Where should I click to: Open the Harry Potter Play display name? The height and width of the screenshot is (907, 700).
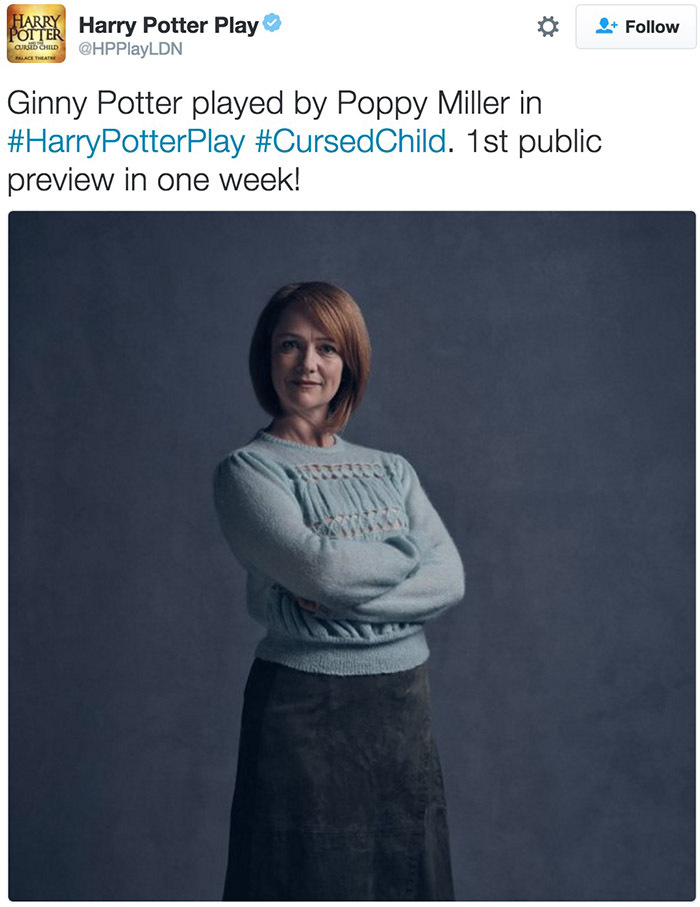168,25
